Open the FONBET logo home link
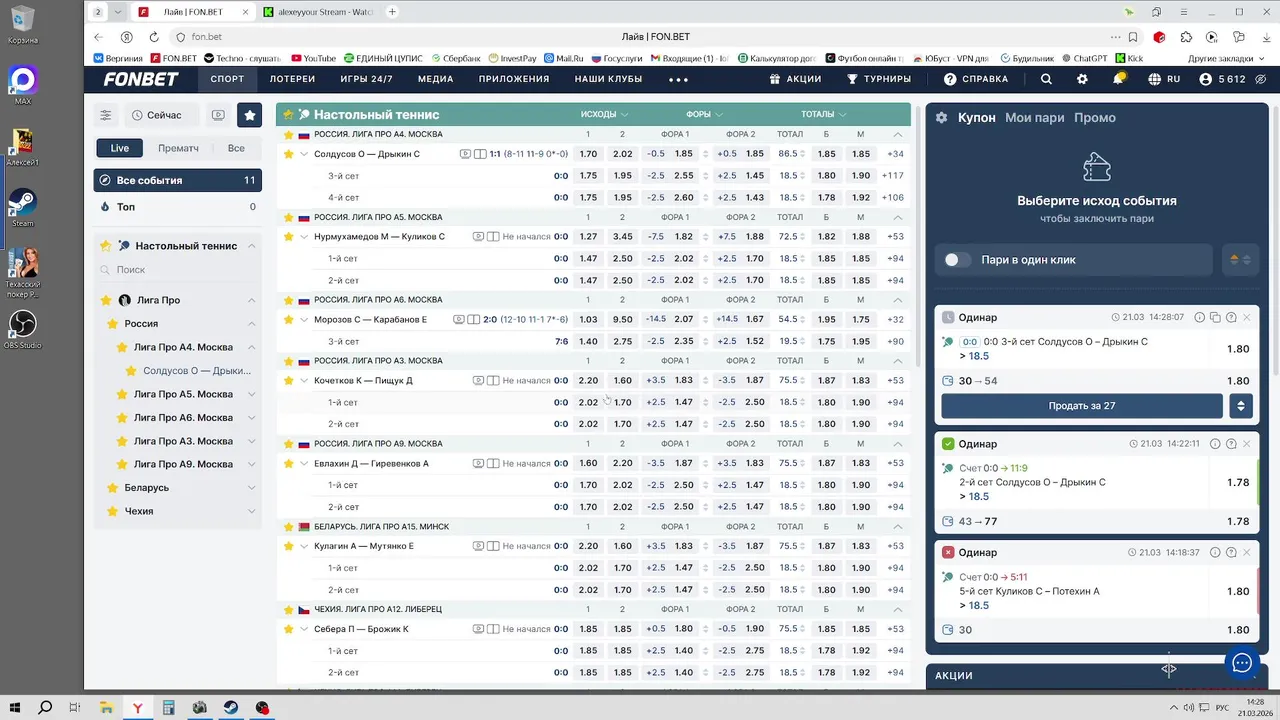 coord(141,79)
